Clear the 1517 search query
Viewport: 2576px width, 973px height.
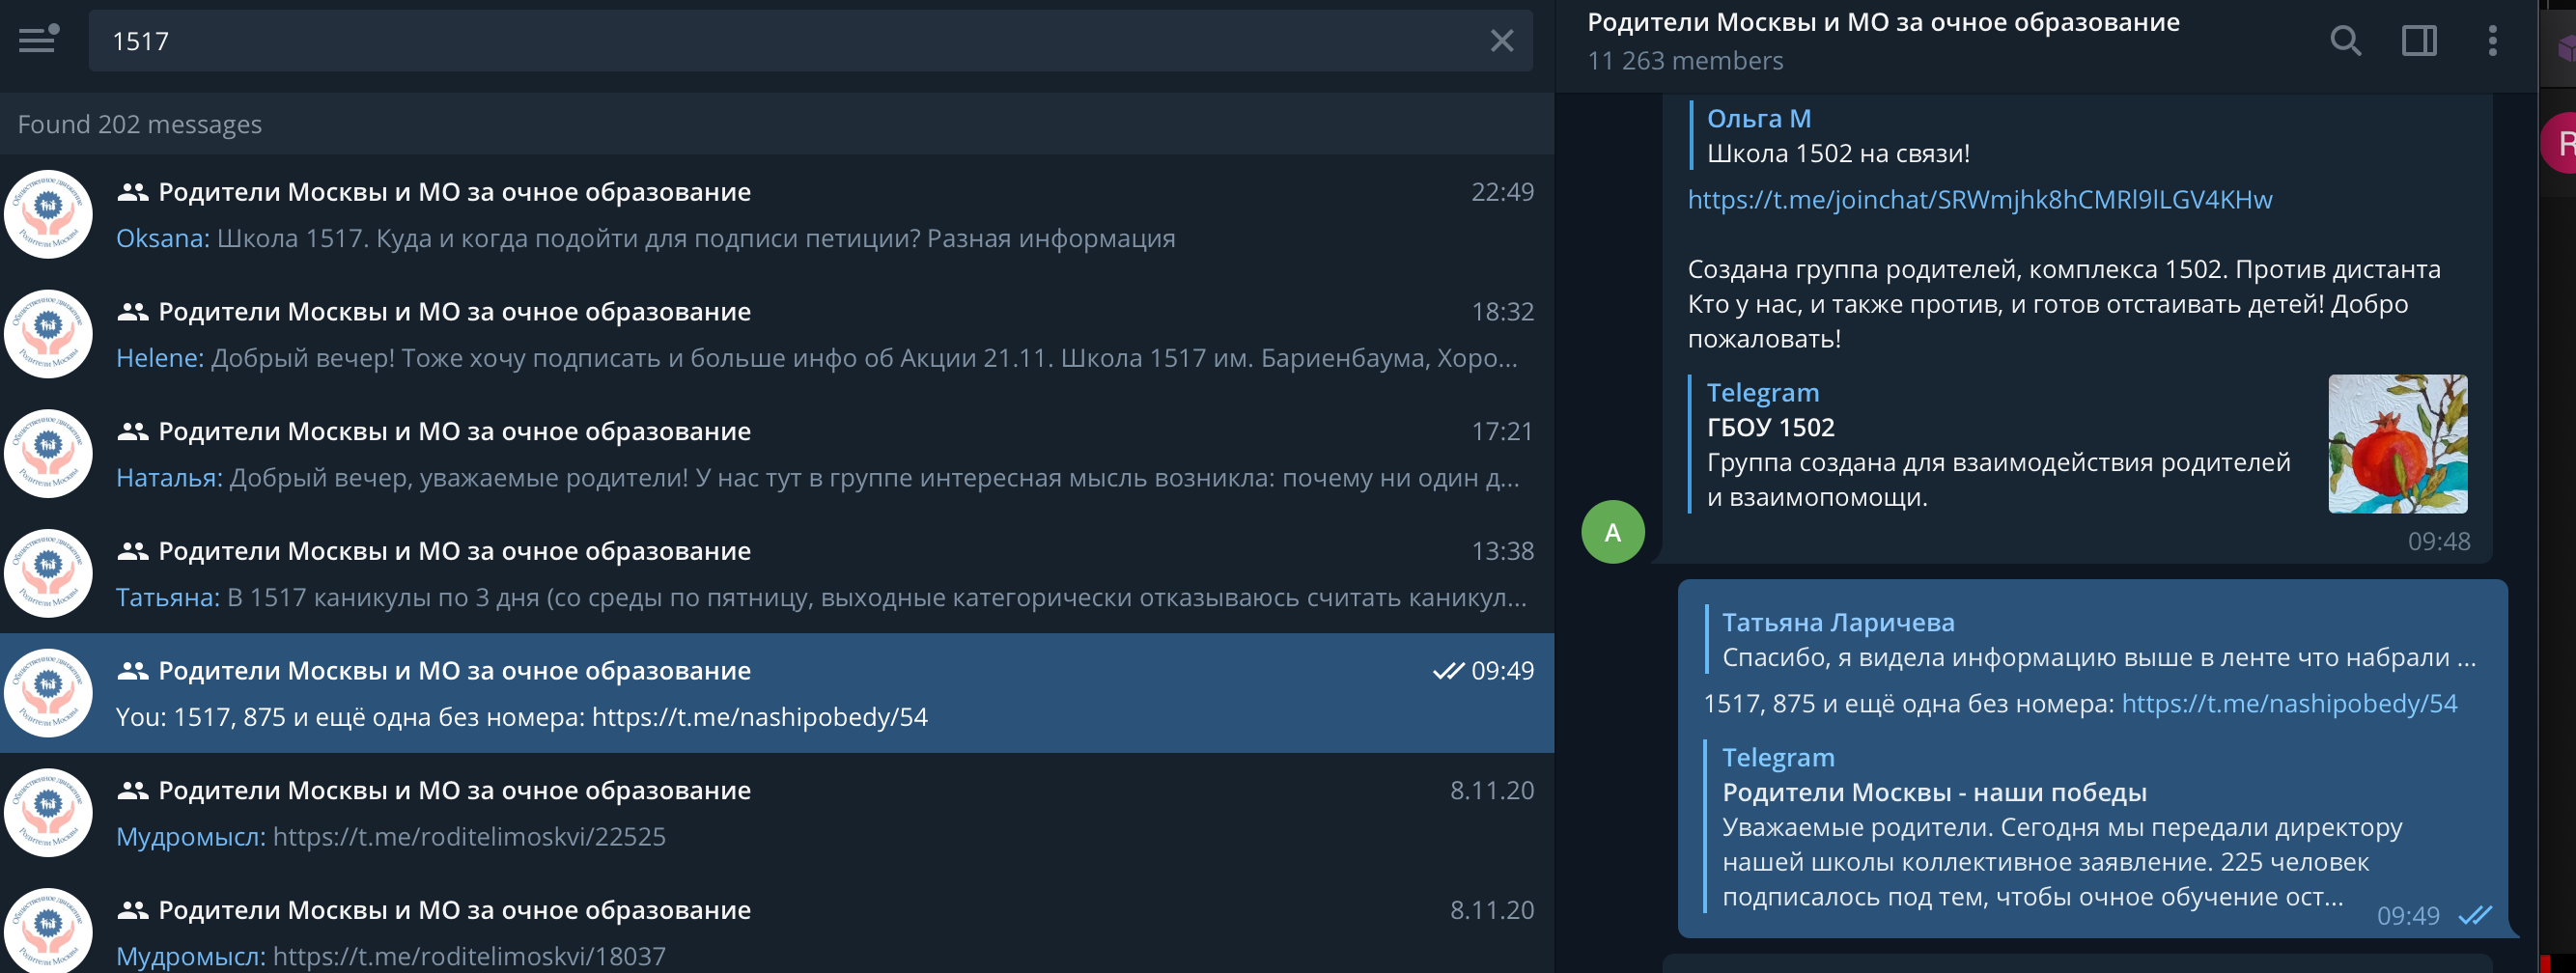click(x=1501, y=41)
